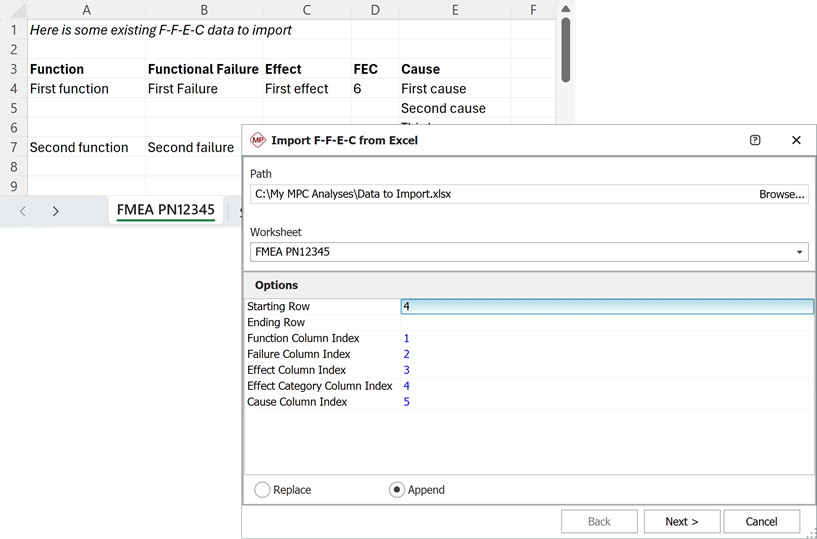Select the Replace radio option

(x=263, y=490)
